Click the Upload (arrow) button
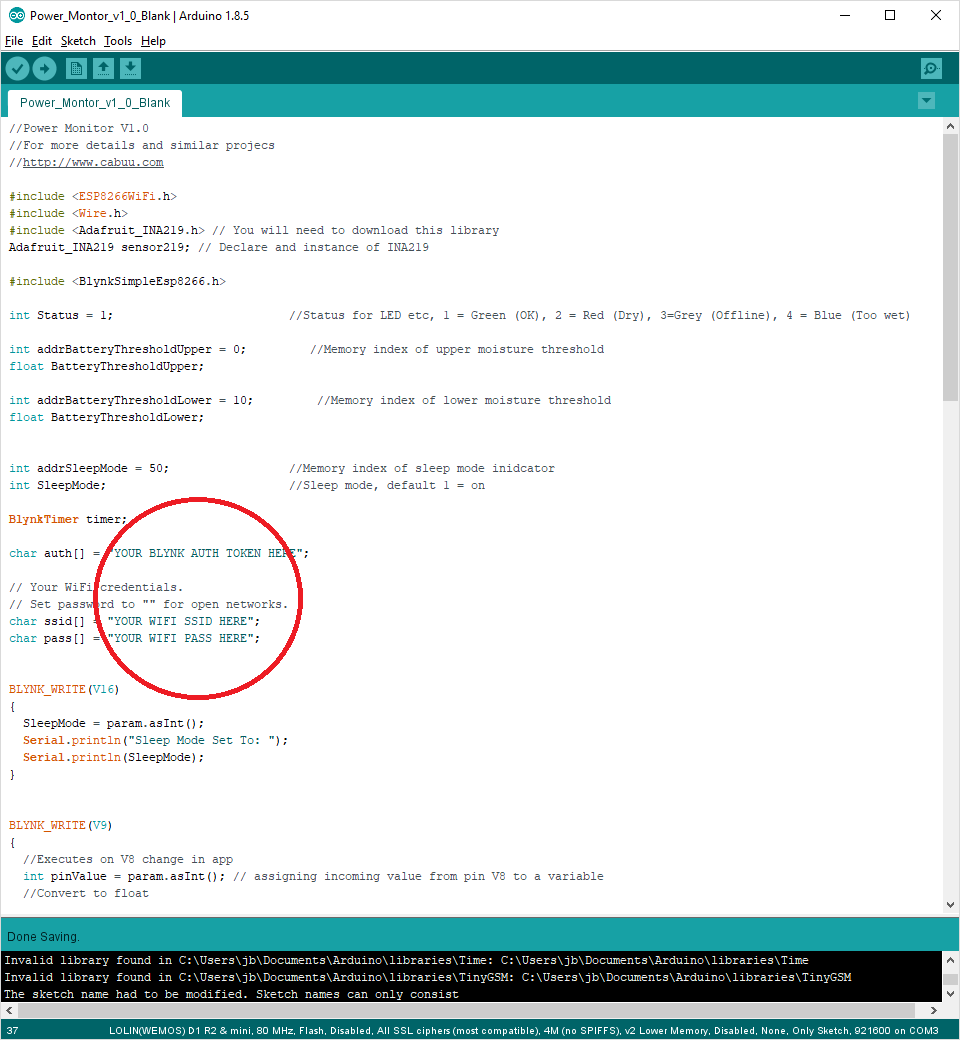 44,68
